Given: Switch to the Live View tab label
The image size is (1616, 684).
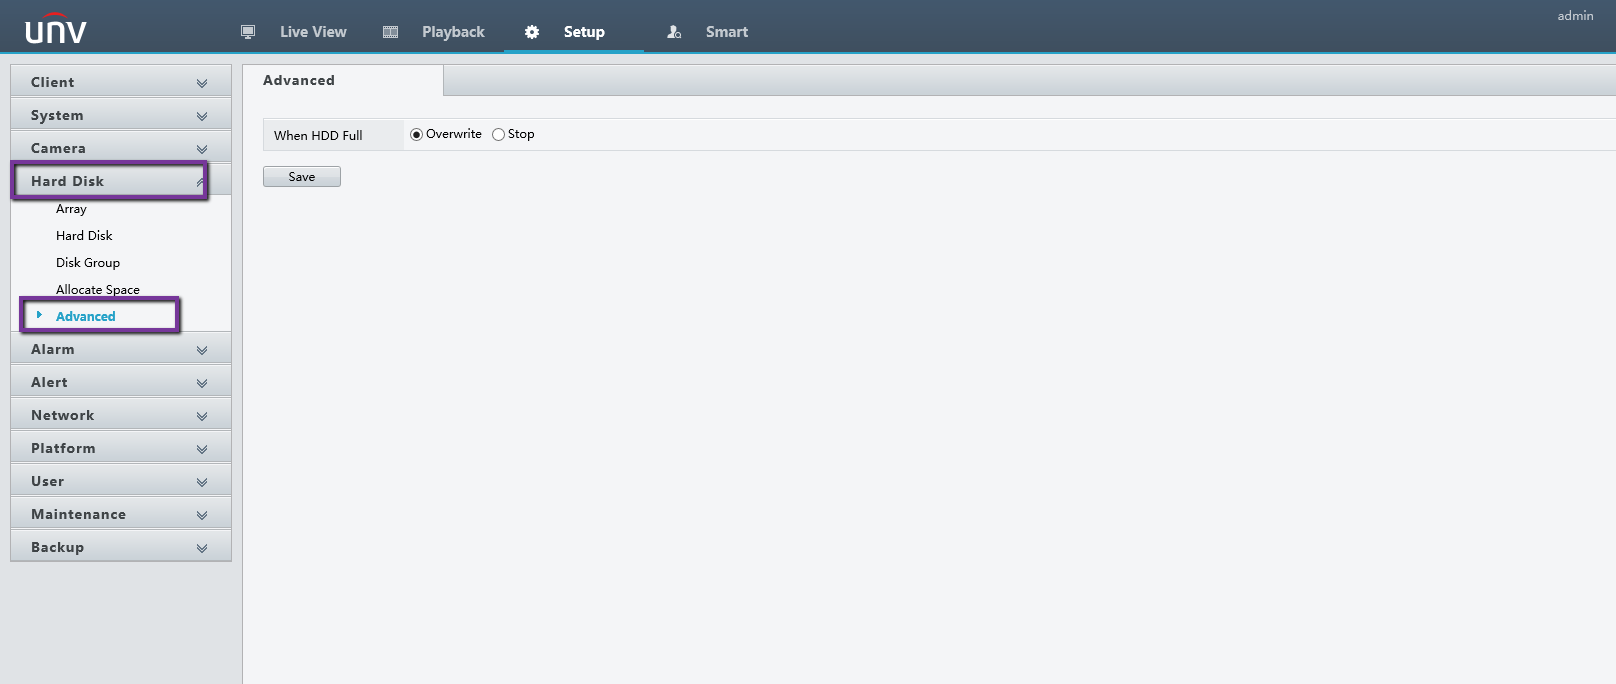Looking at the screenshot, I should pyautogui.click(x=313, y=32).
